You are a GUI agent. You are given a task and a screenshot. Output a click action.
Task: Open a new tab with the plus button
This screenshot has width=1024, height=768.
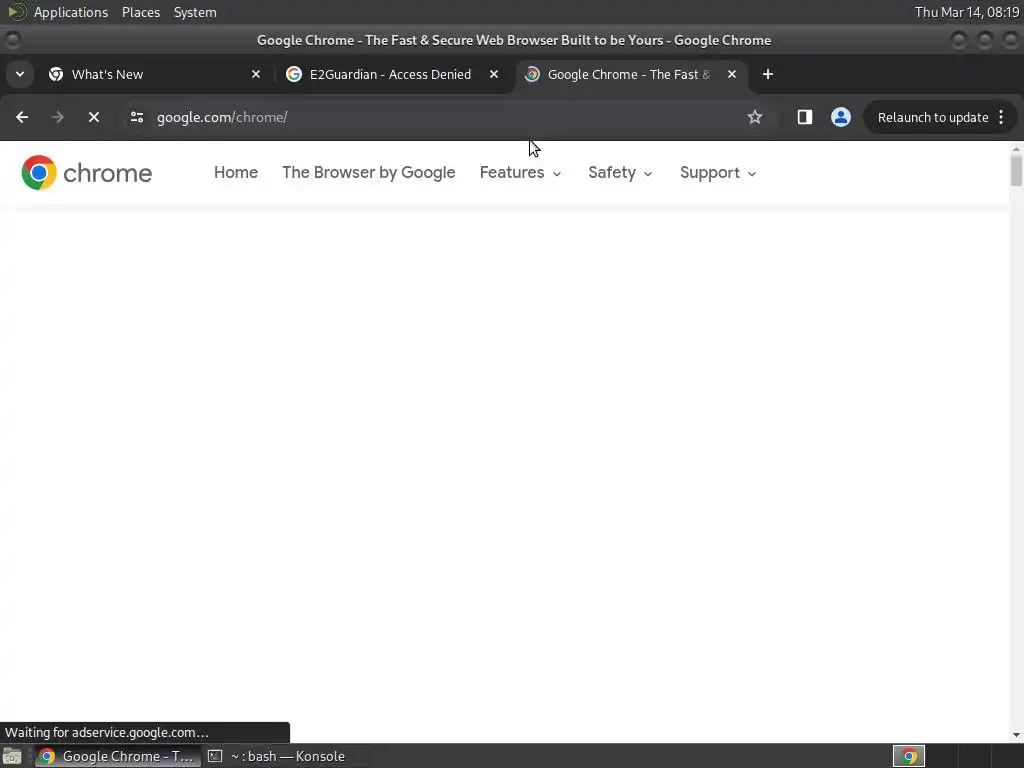[x=768, y=74]
